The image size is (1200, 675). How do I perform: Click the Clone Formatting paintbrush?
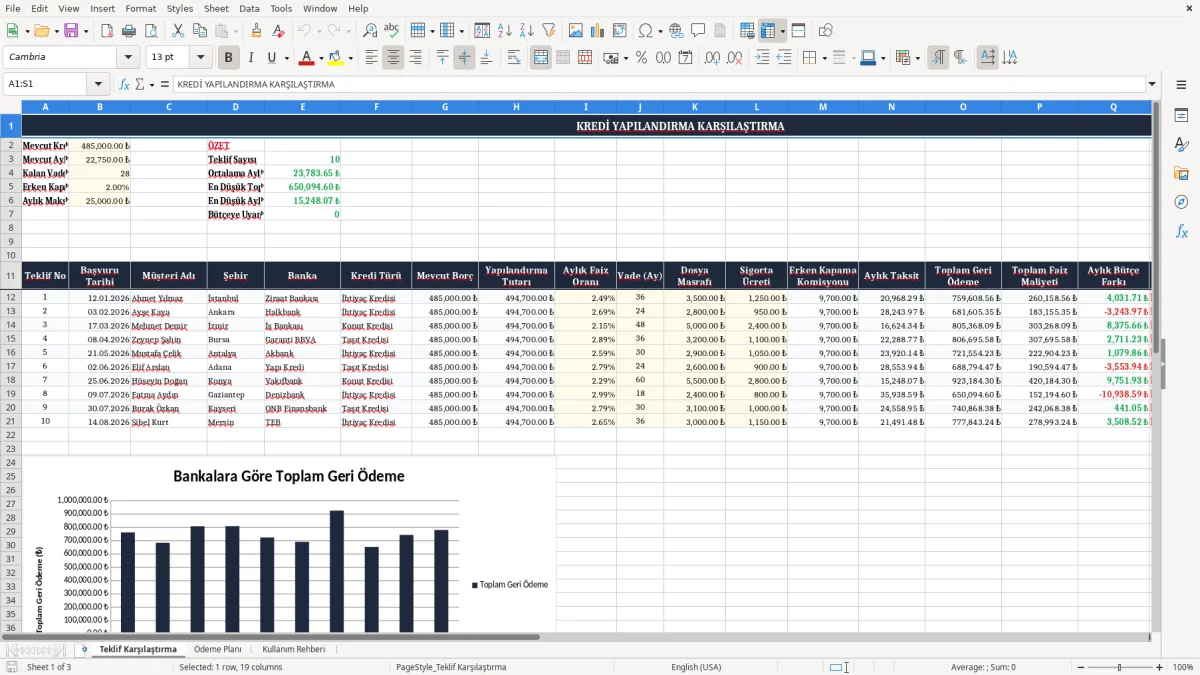(x=256, y=31)
